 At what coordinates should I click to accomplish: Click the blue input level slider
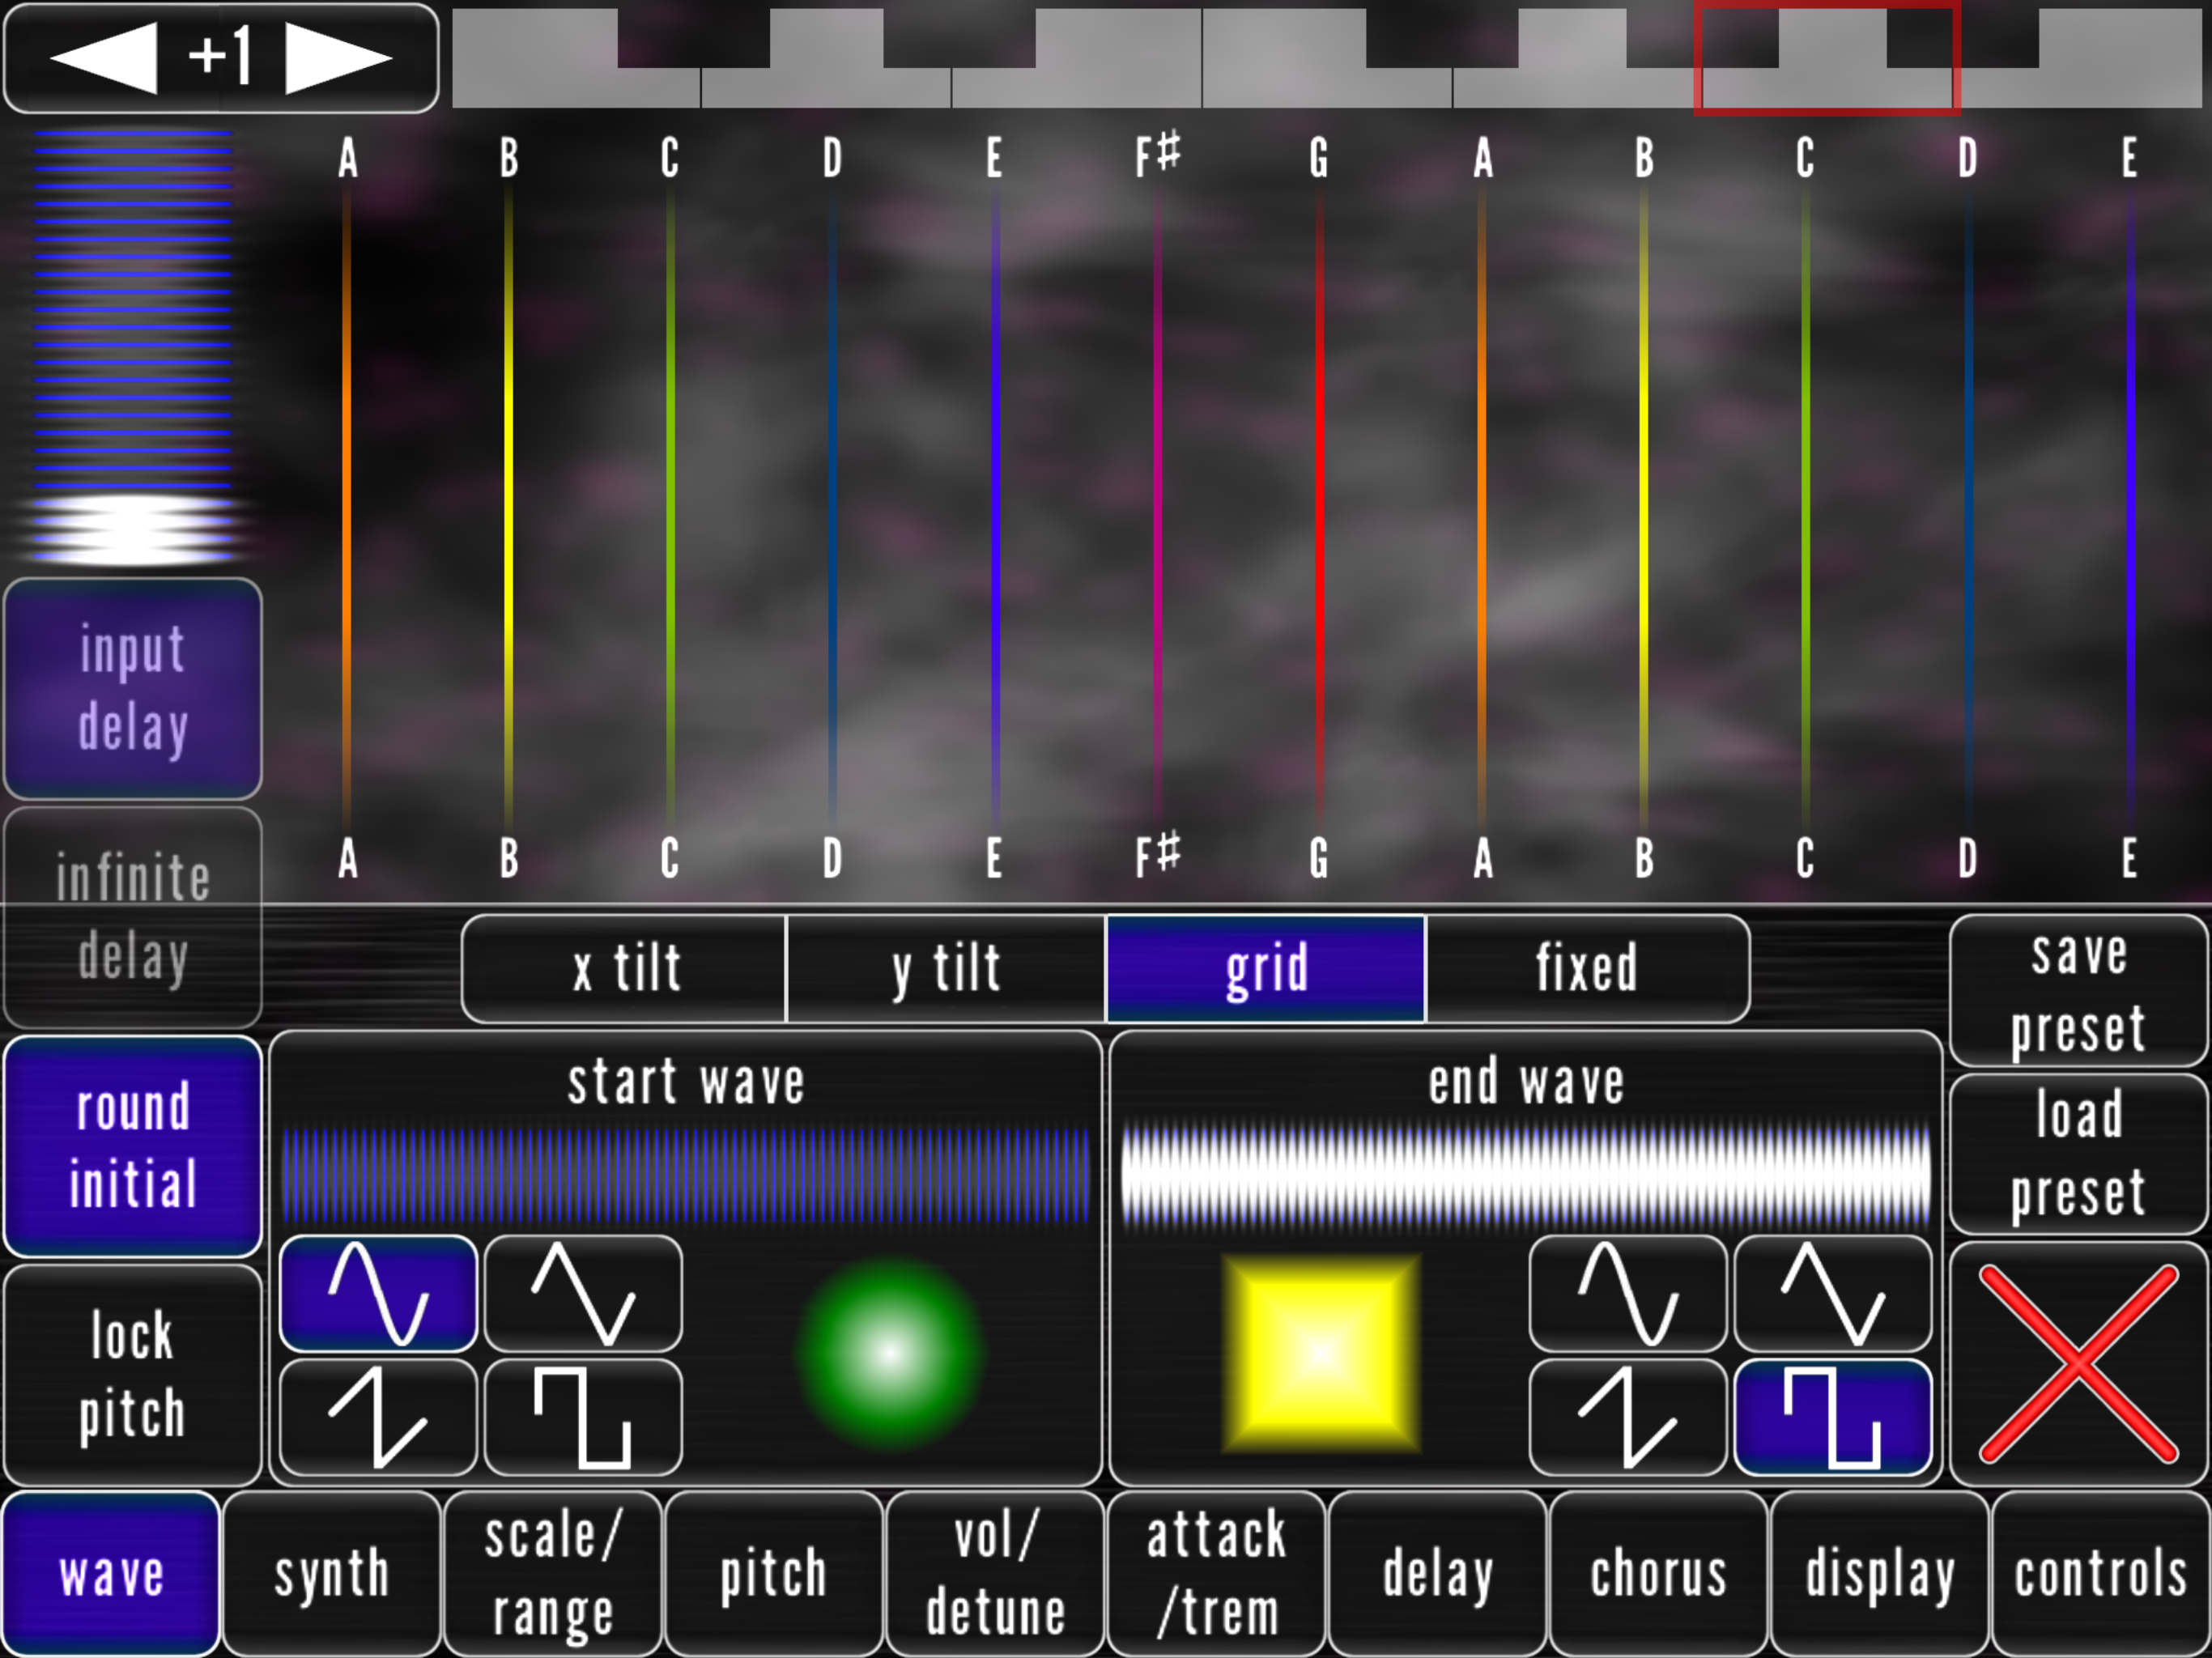point(133,340)
